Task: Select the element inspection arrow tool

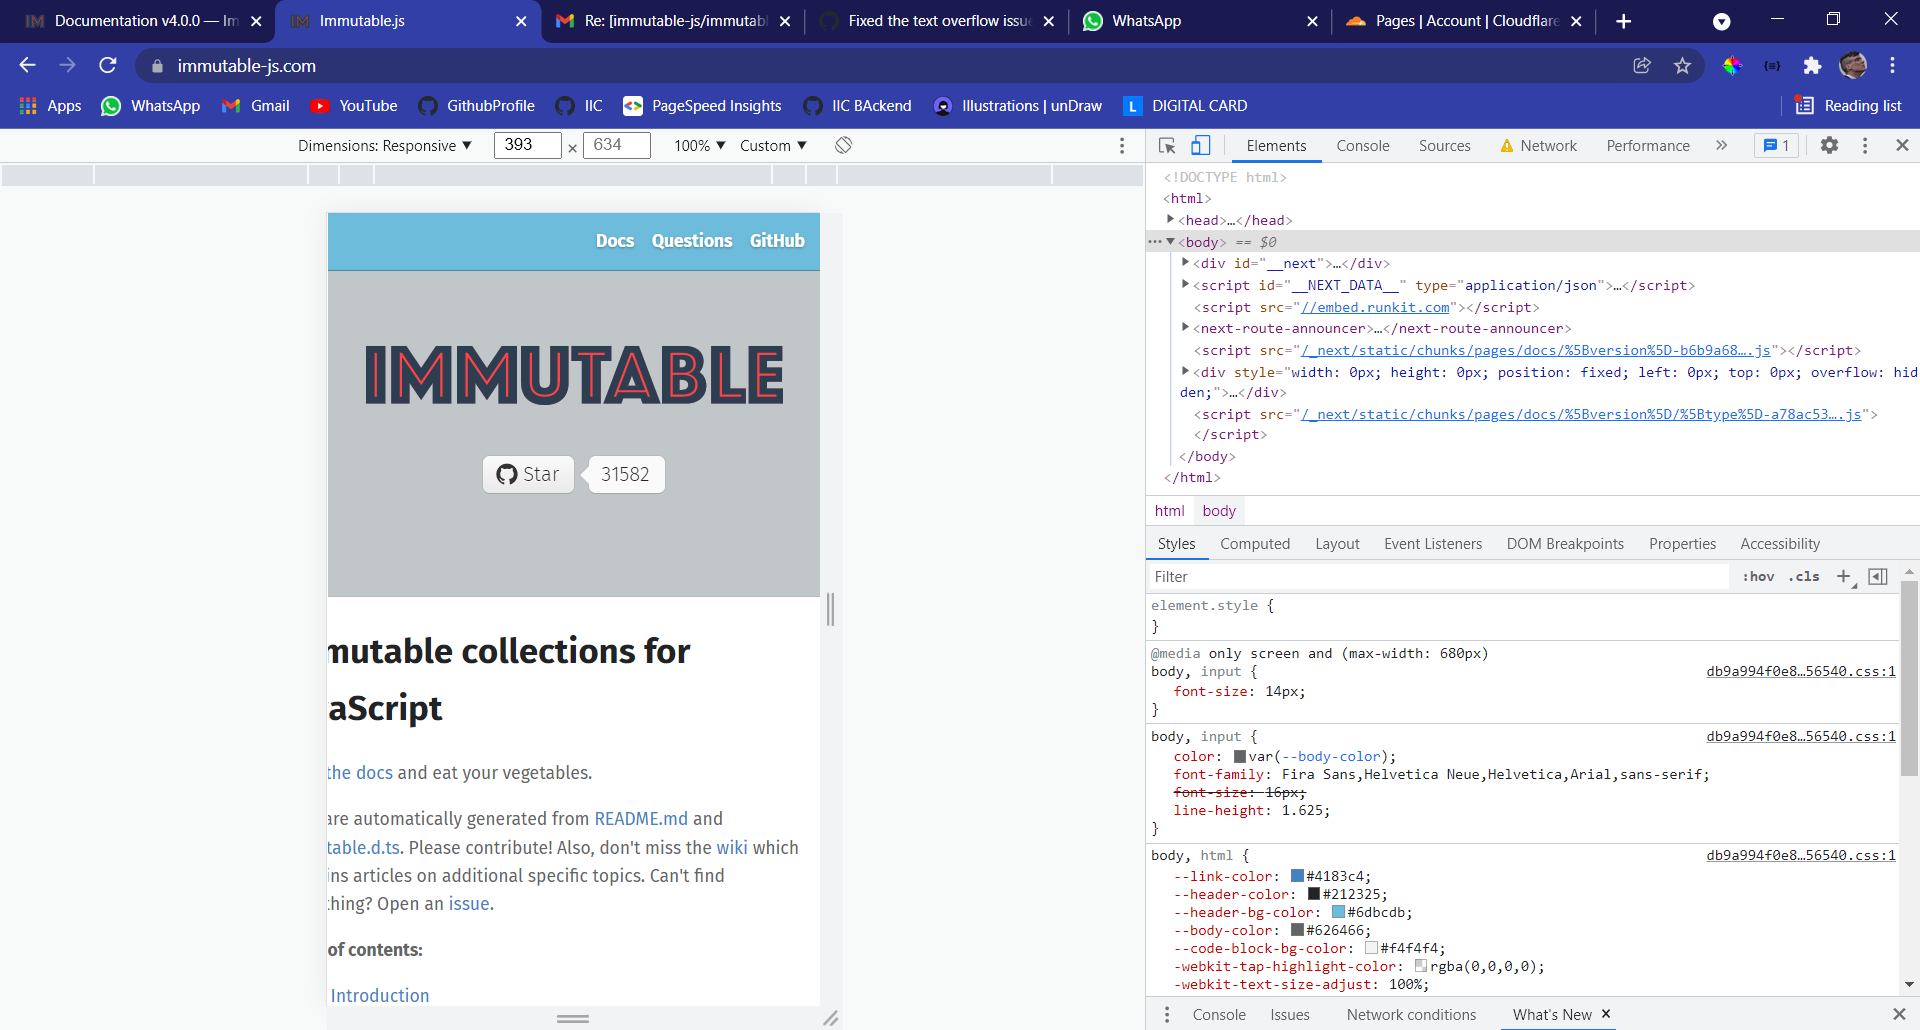Action: tap(1166, 145)
